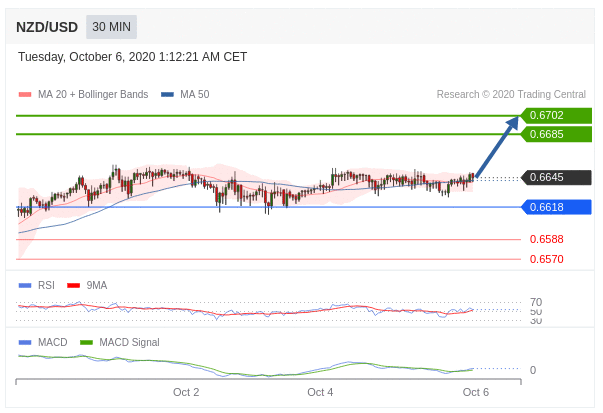The height and width of the screenshot is (413, 603).
Task: Click the MACD legend label
Action: point(53,342)
